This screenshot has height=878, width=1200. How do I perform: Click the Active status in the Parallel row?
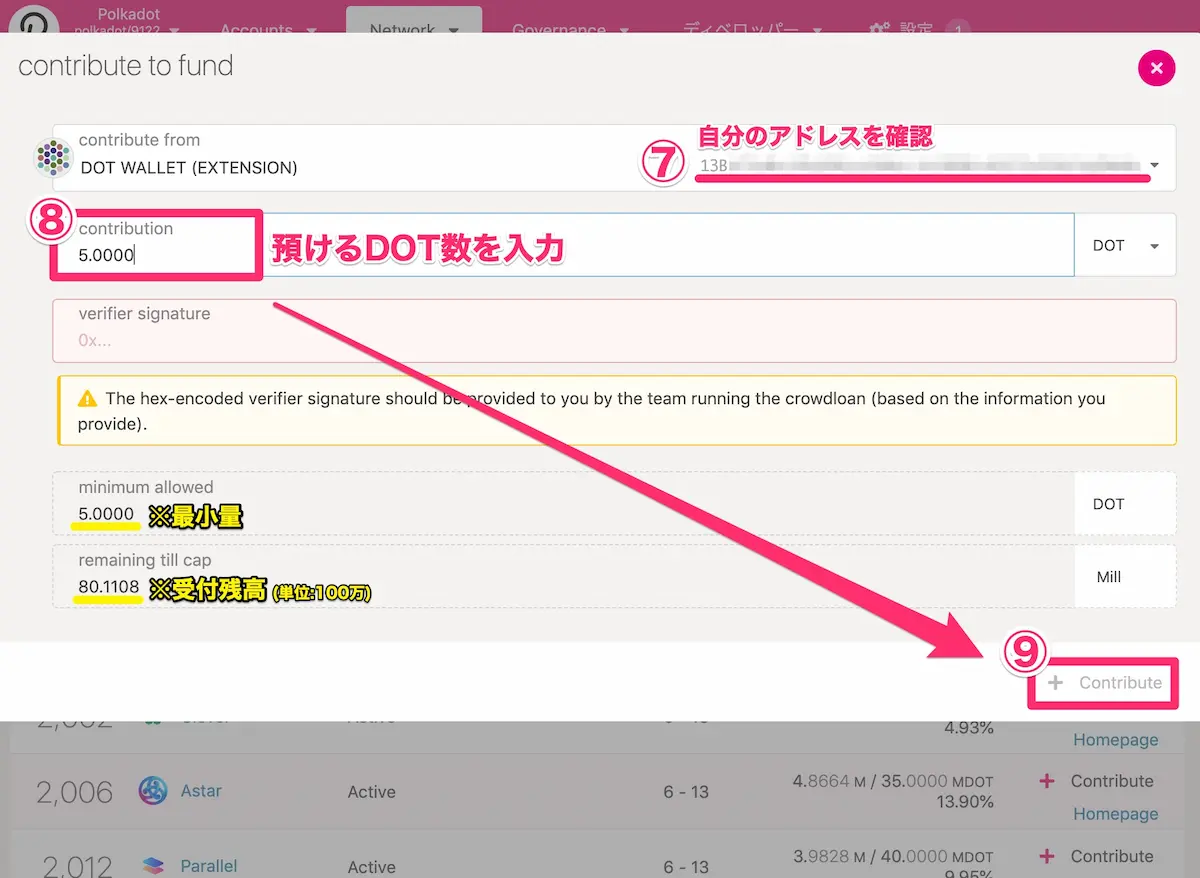point(371,867)
